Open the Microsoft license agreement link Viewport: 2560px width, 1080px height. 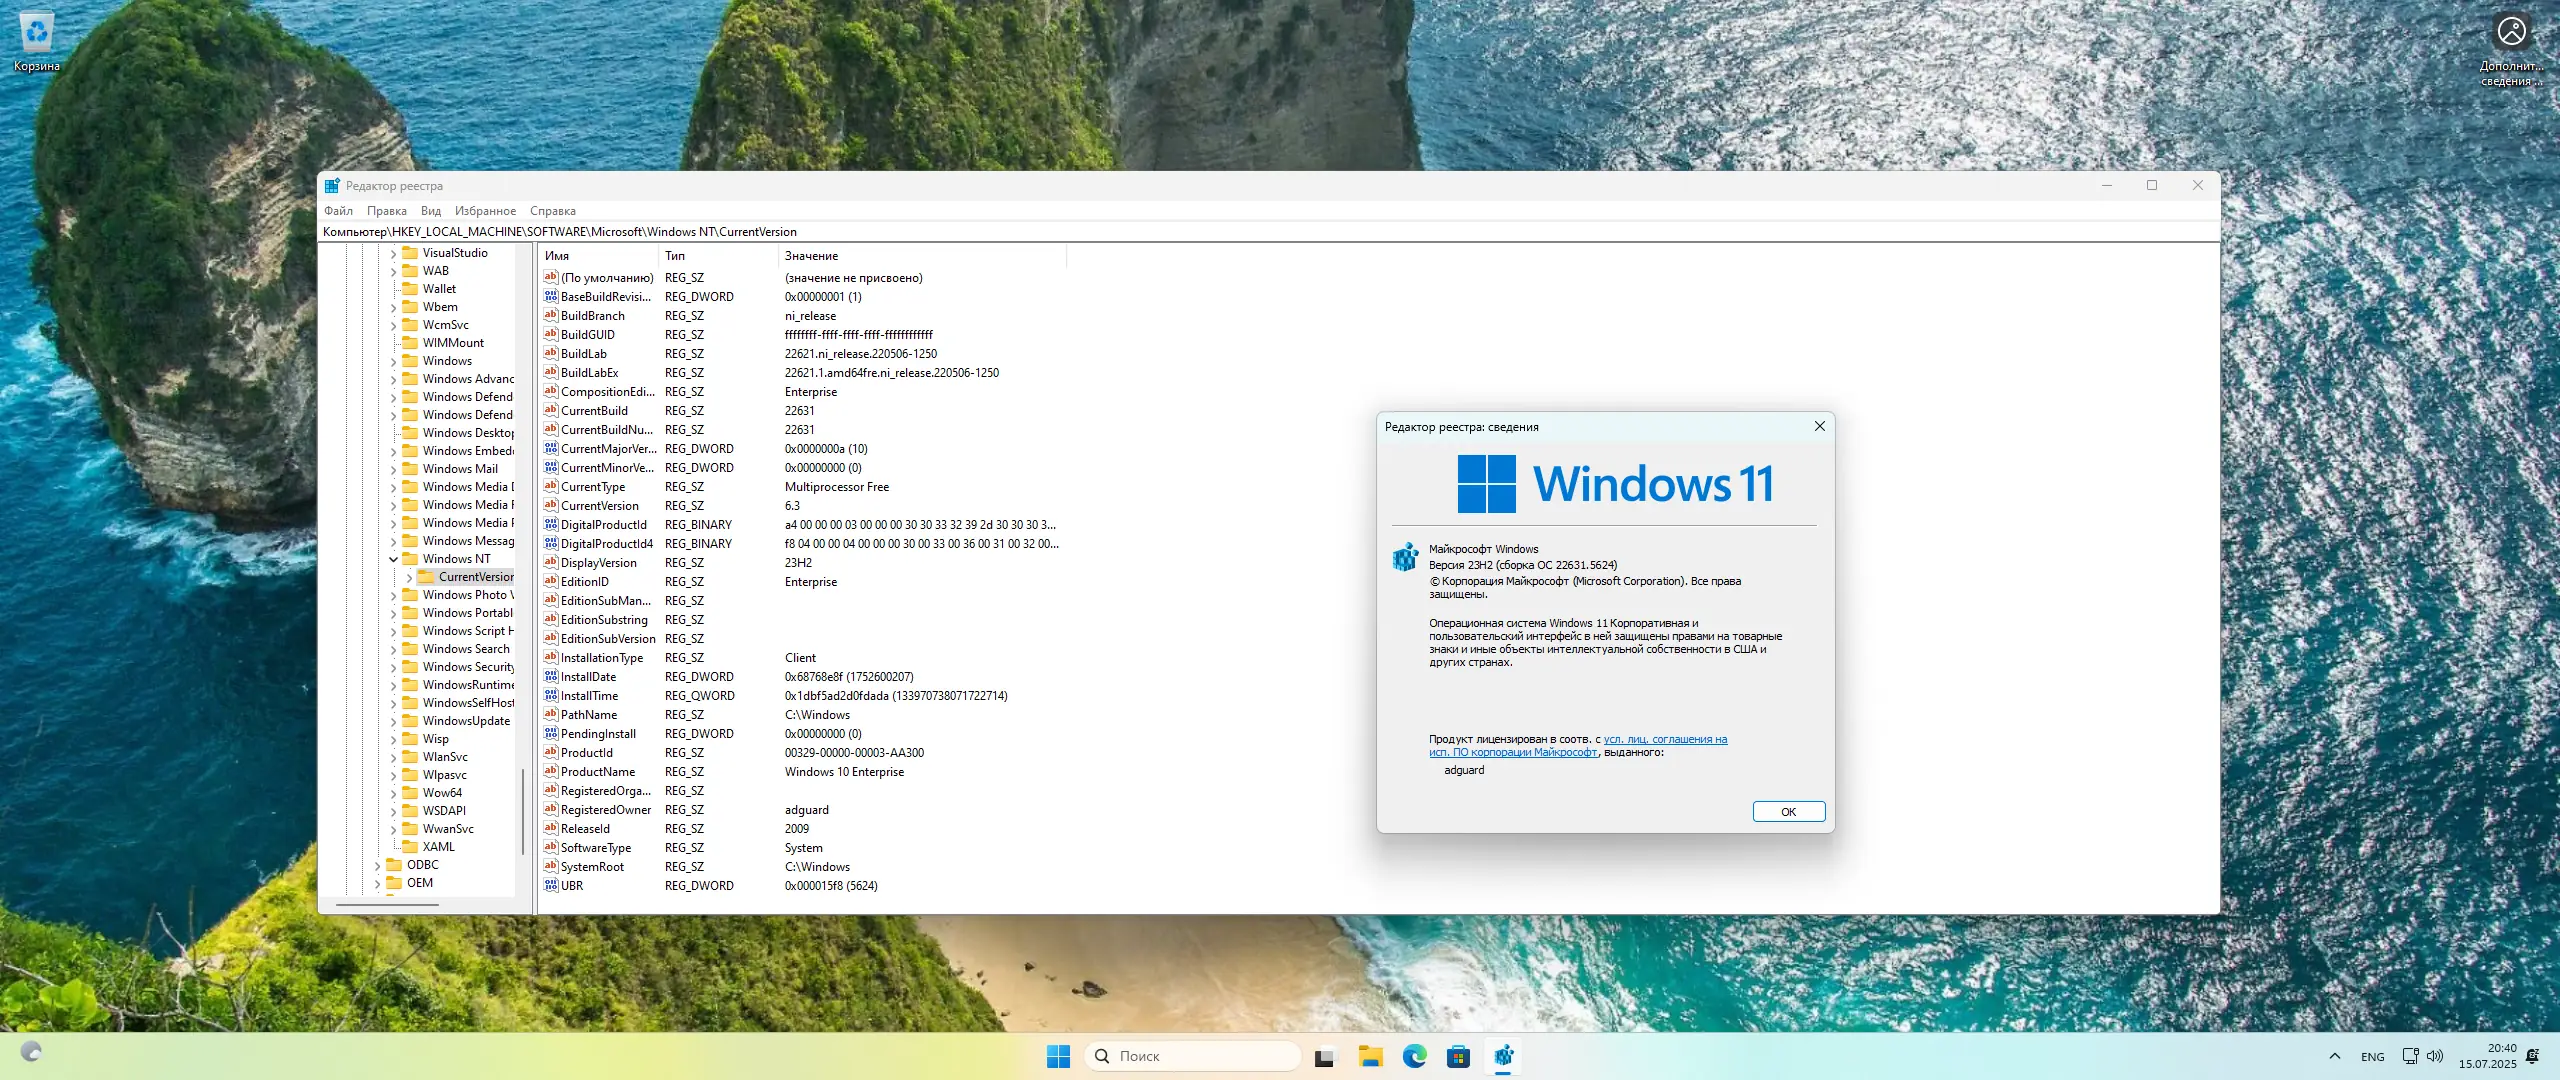(x=1664, y=740)
